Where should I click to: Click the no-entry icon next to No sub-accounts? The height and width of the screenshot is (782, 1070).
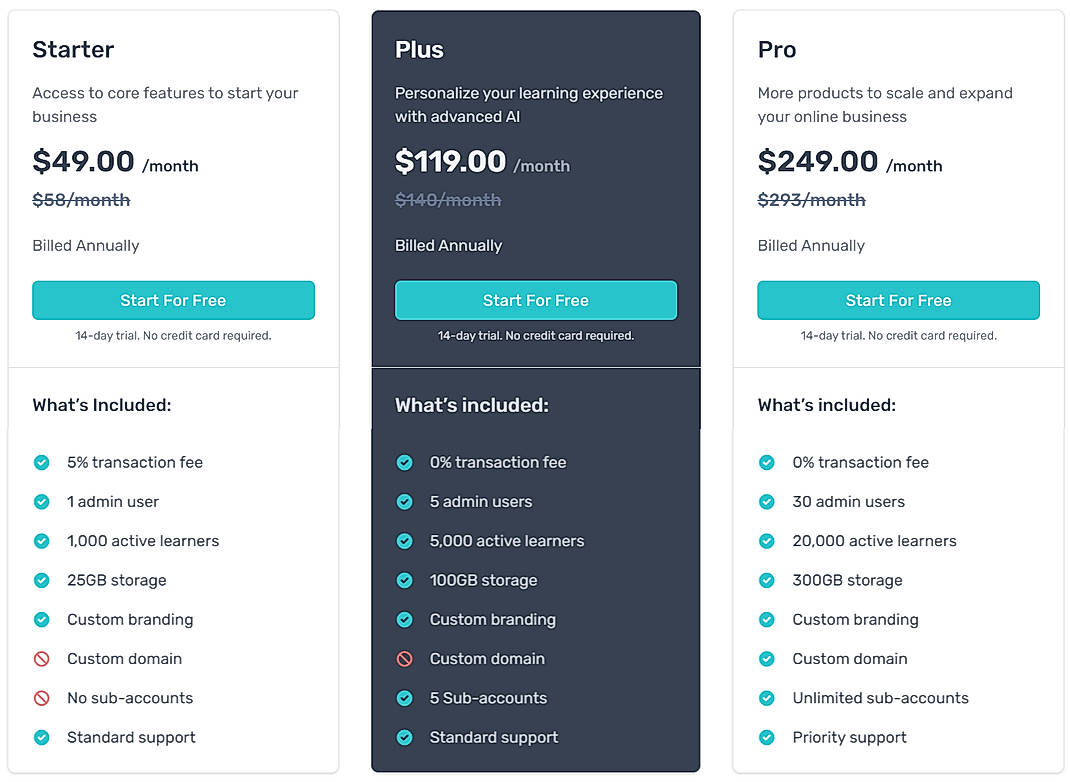[41, 698]
